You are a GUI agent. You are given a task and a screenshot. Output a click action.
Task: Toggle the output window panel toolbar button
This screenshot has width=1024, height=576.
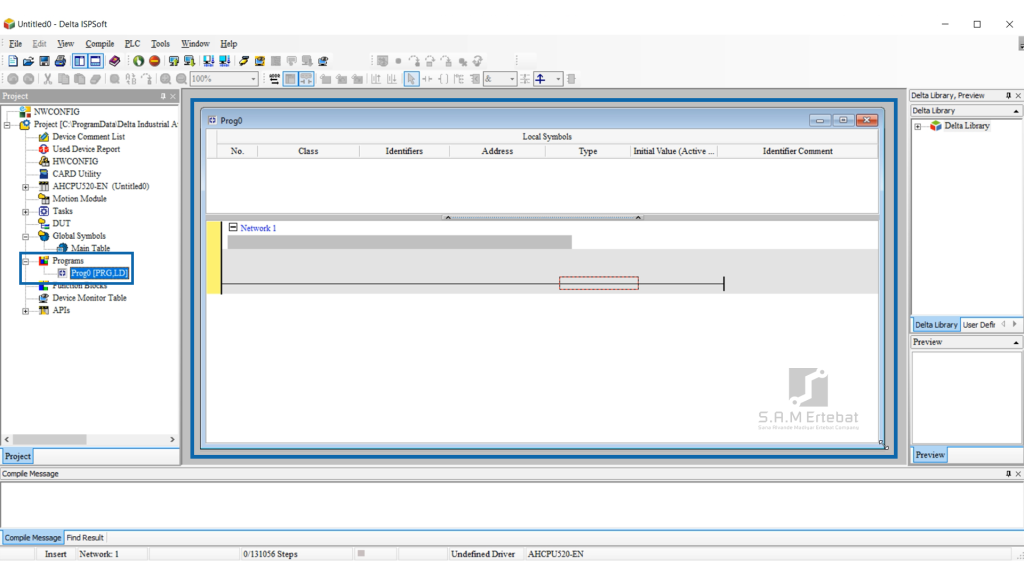tap(95, 61)
